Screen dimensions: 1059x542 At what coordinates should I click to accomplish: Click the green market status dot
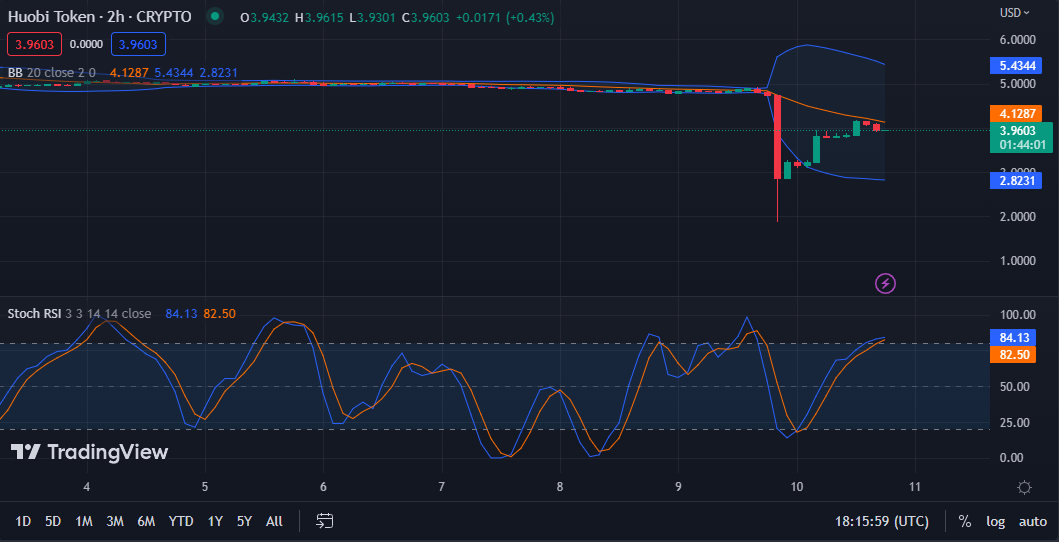(215, 16)
